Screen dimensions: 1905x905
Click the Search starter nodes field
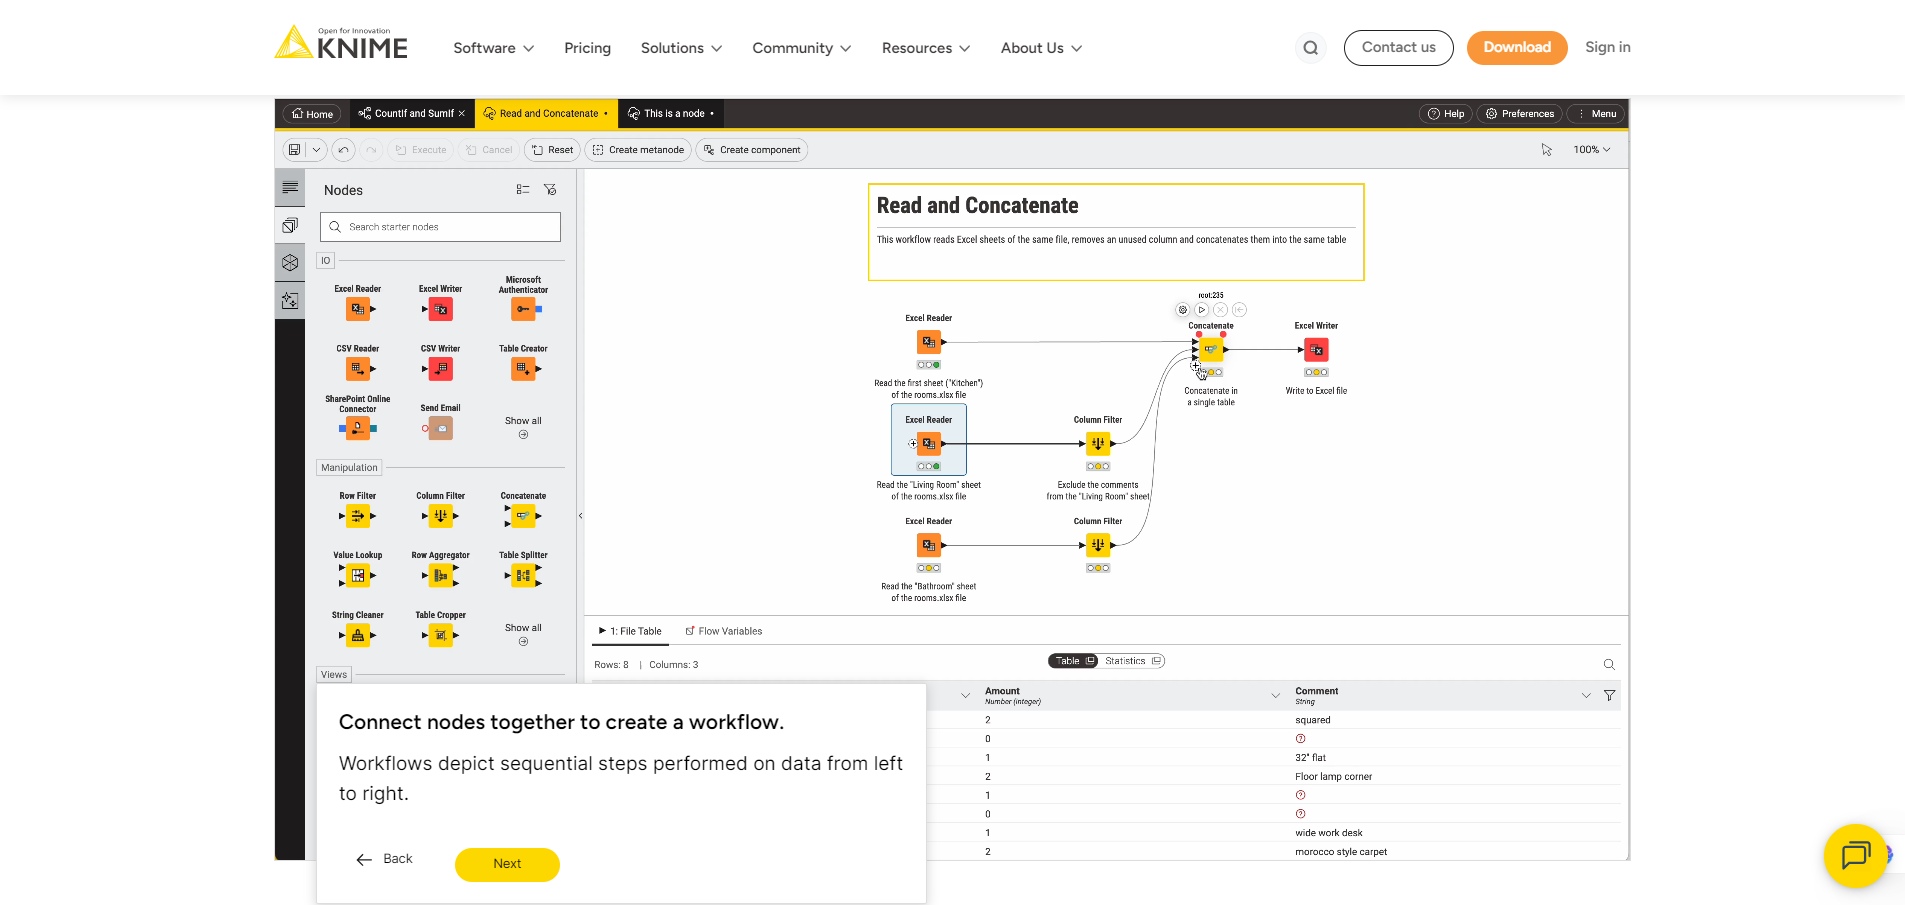440,227
